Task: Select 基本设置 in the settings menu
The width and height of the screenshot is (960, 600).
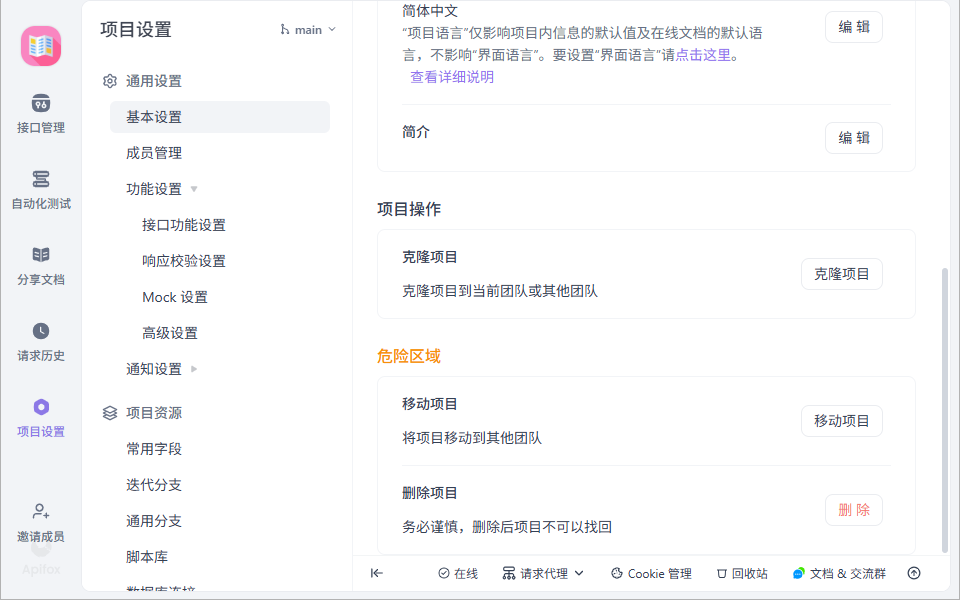Action: pos(220,117)
